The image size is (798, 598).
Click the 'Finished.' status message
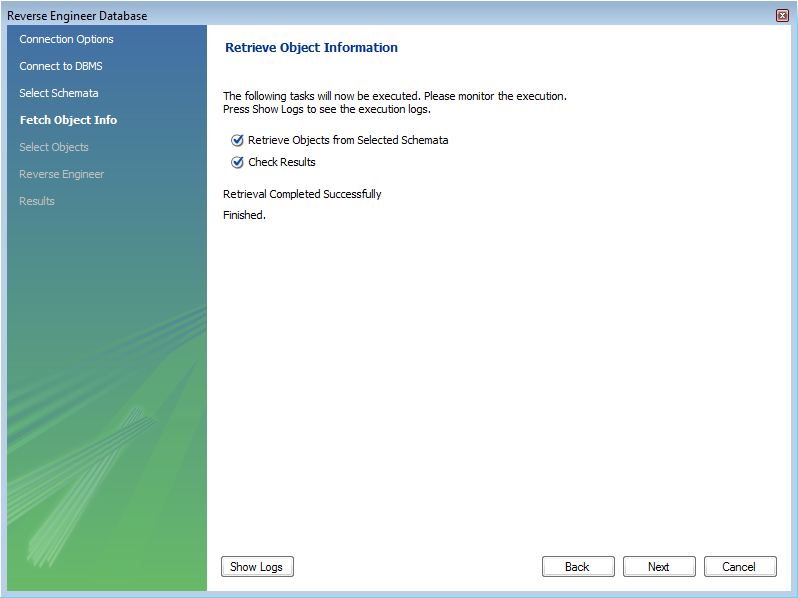point(244,215)
